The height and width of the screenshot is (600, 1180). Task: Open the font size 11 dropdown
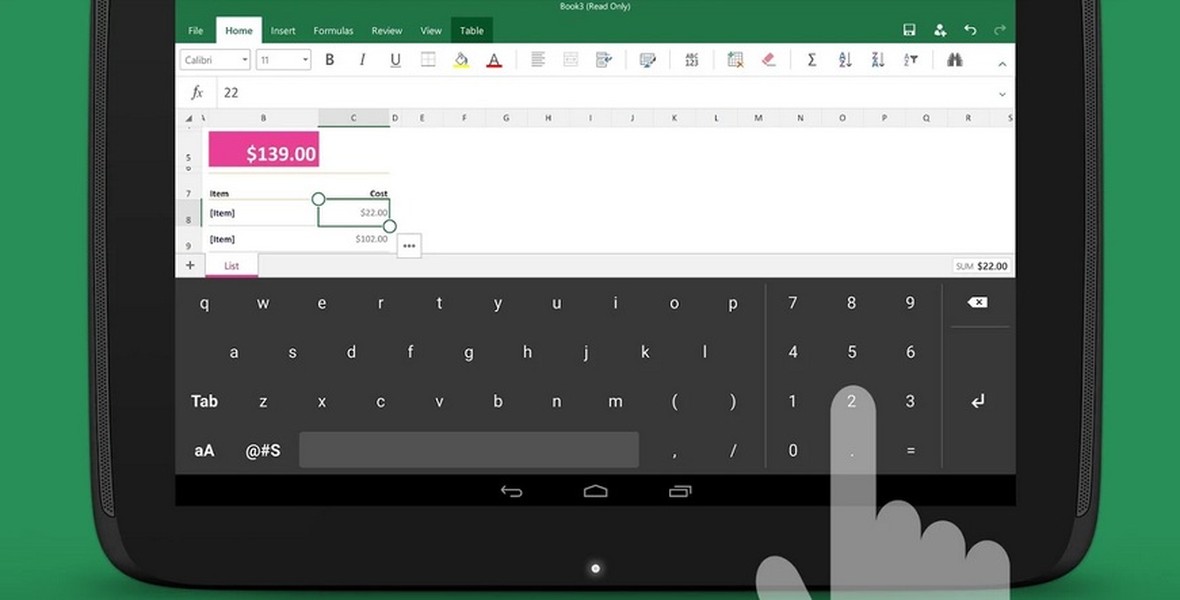coord(284,60)
